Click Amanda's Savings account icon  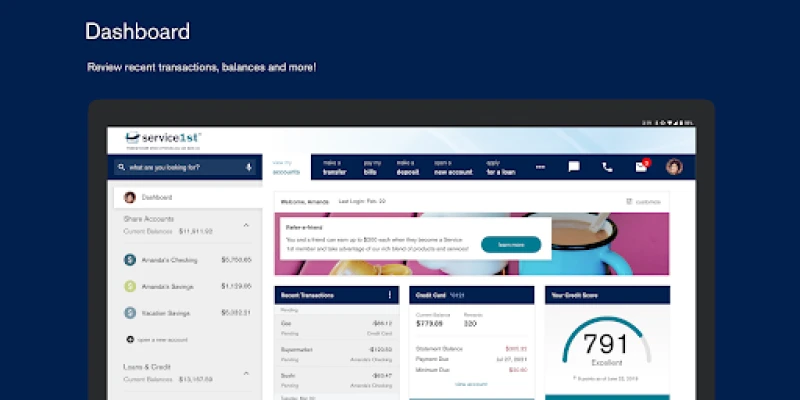click(130, 286)
